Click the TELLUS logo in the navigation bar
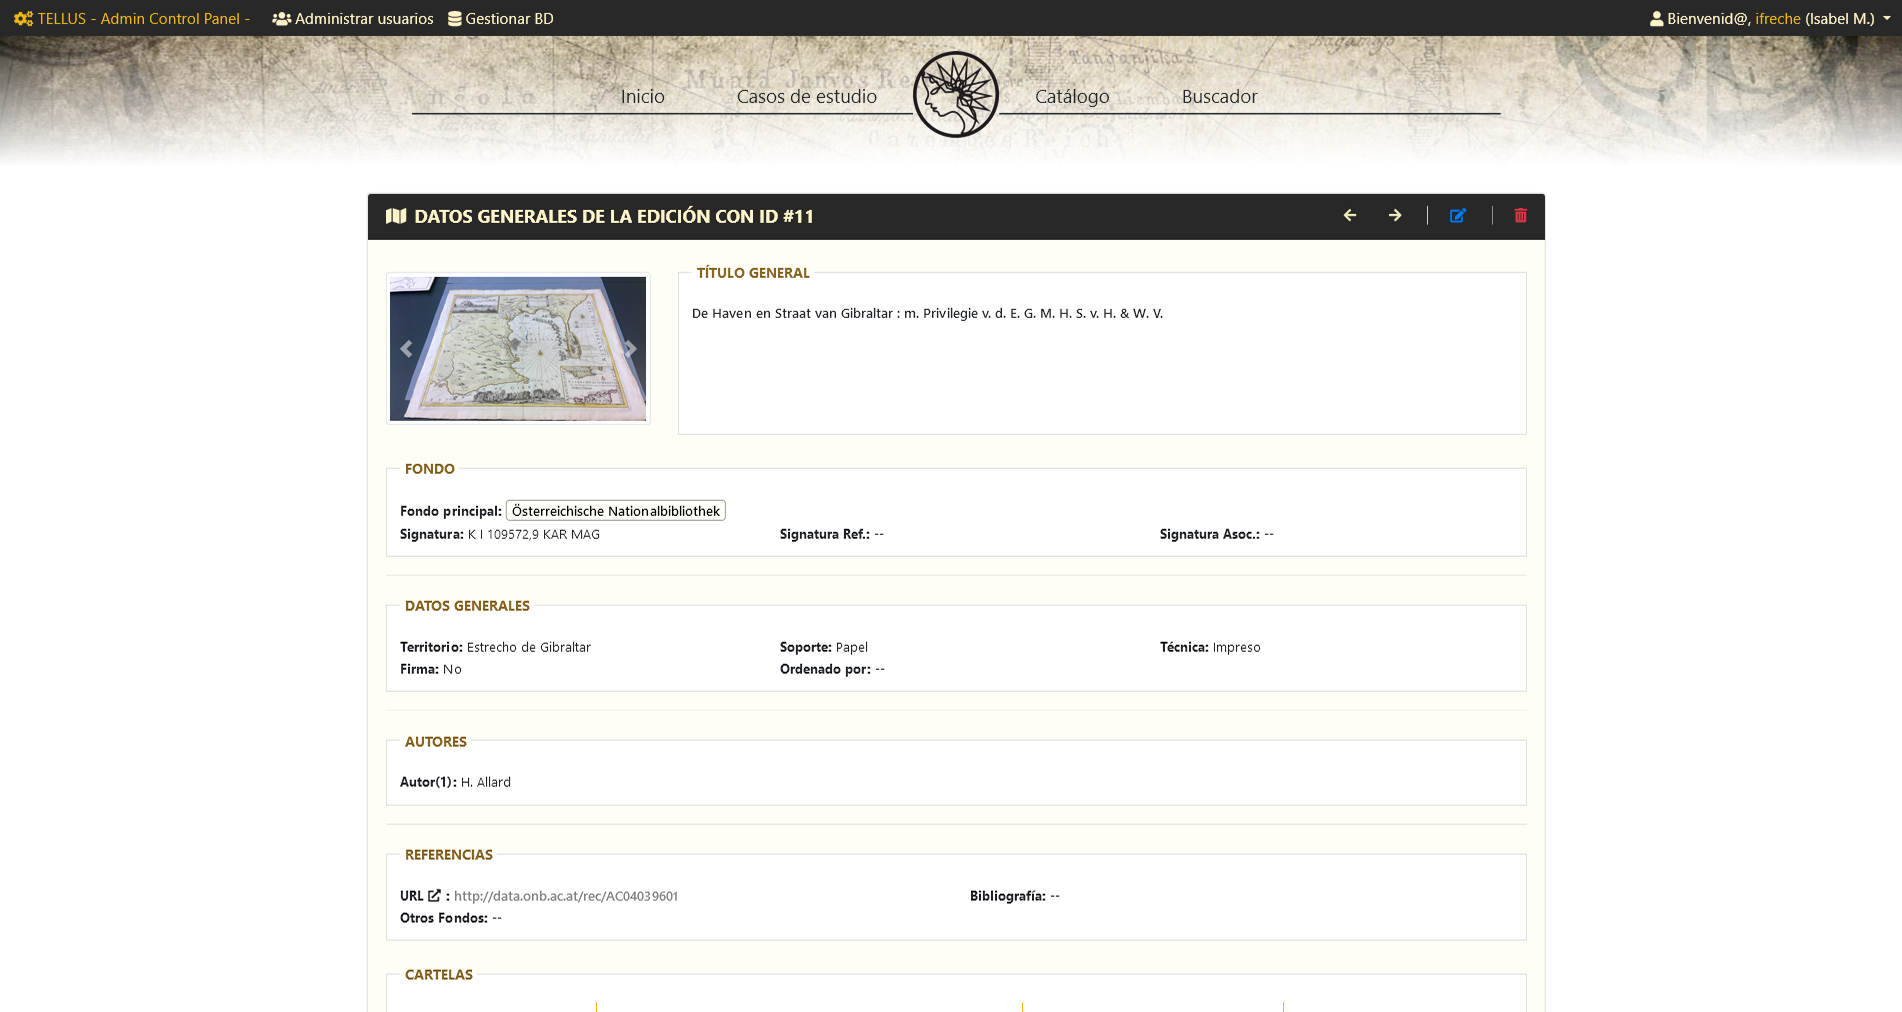Image resolution: width=1902 pixels, height=1012 pixels. 956,93
